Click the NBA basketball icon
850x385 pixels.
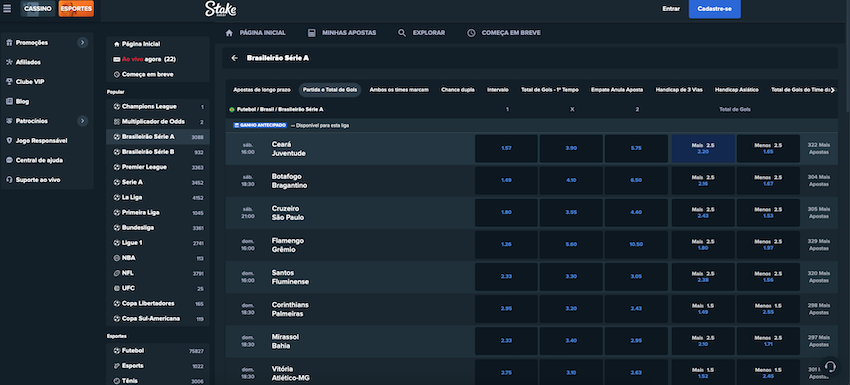click(x=117, y=258)
